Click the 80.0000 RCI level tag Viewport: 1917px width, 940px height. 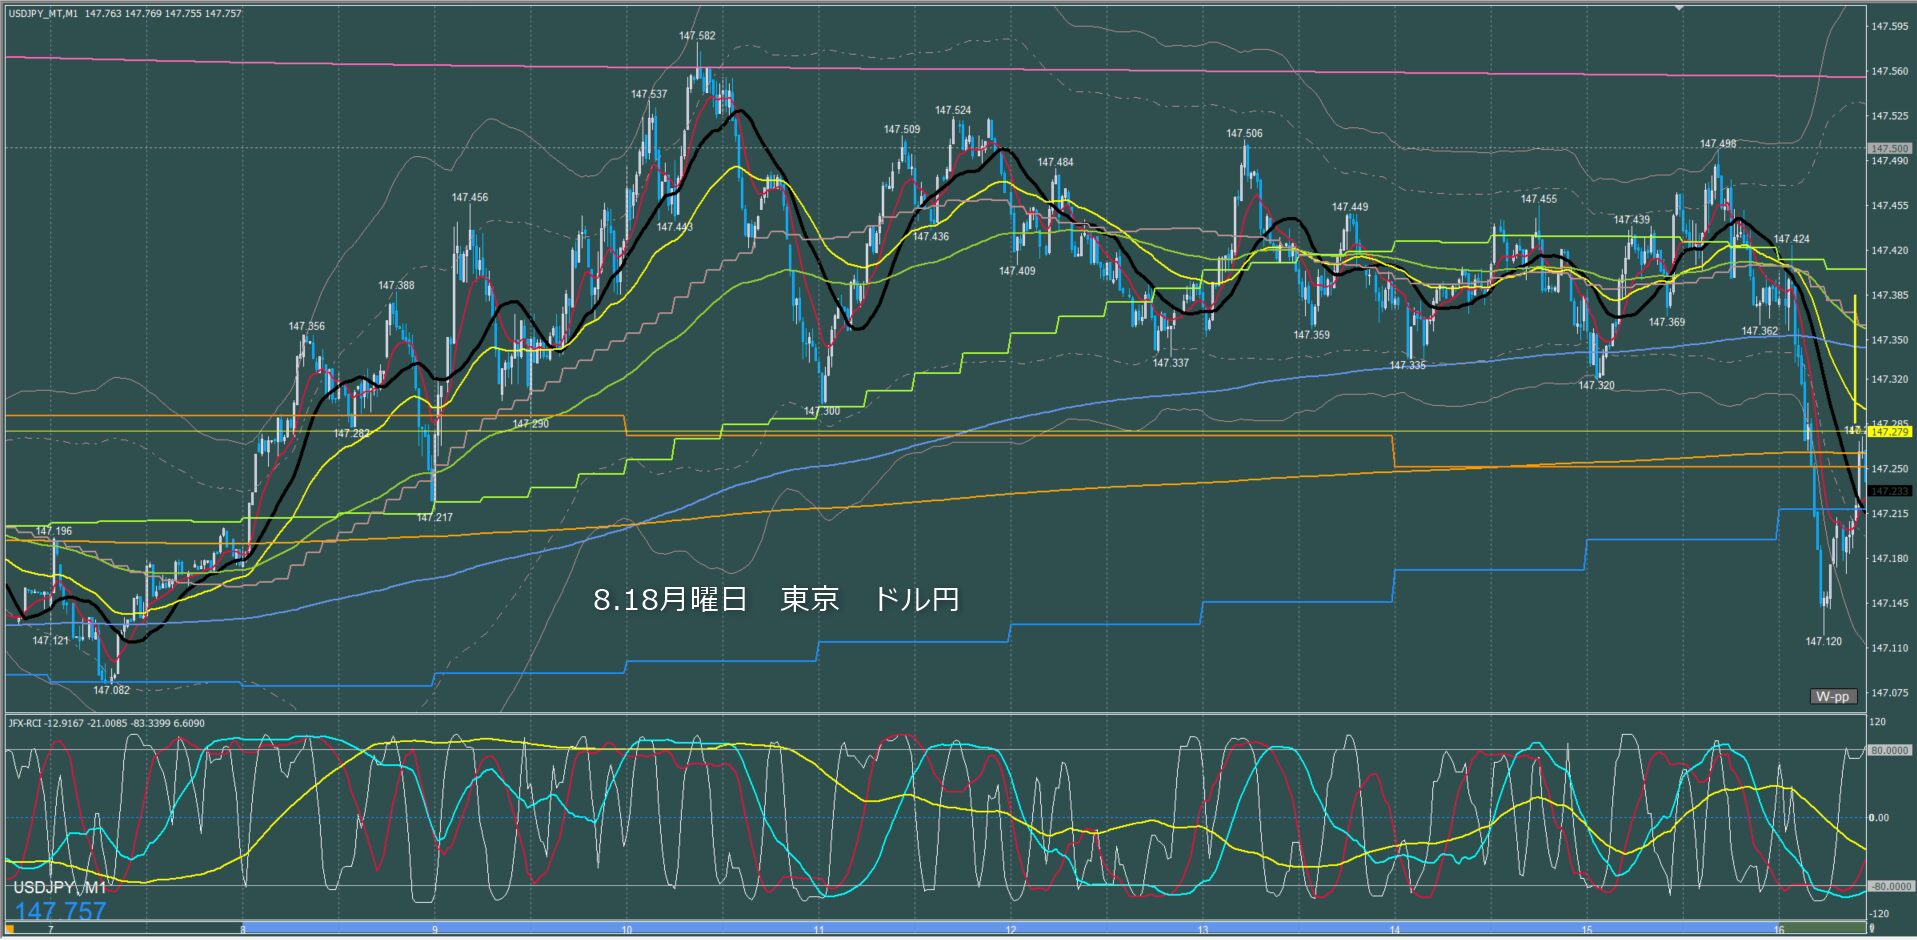(x=1890, y=750)
